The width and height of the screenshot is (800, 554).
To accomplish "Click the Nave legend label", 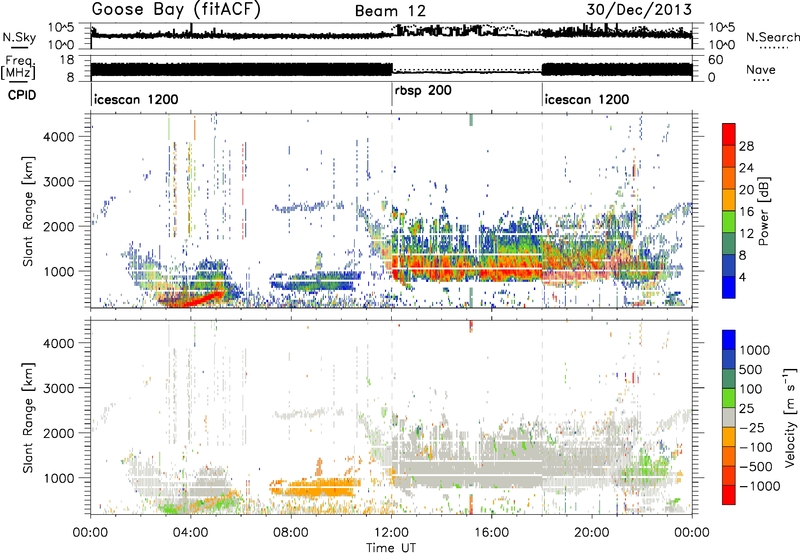I will tap(761, 70).
